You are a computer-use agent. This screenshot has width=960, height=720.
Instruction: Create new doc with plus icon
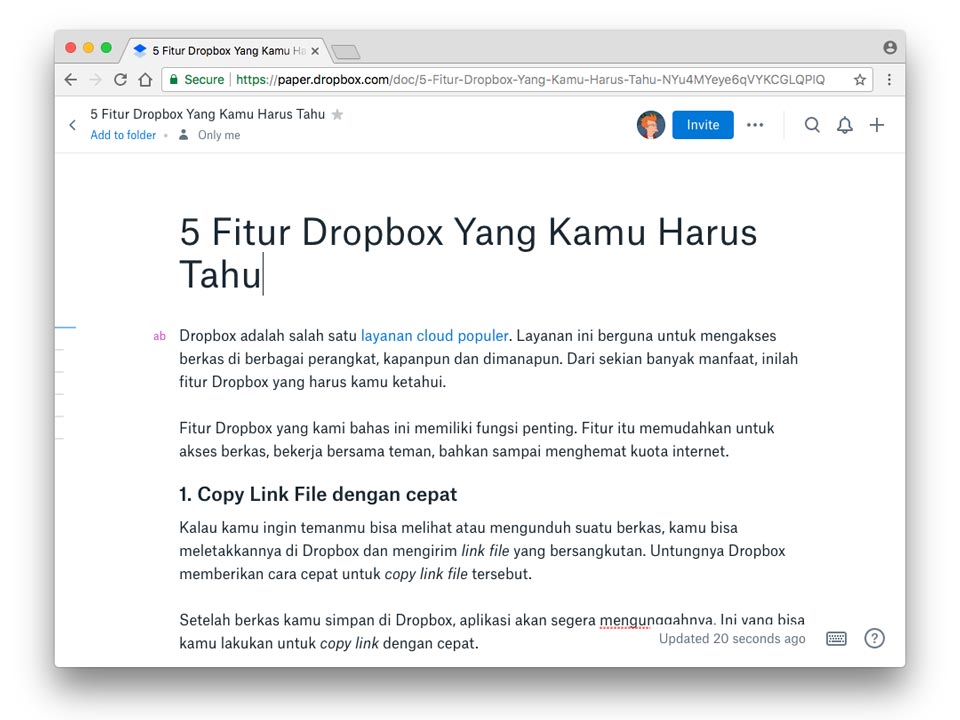tap(877, 125)
